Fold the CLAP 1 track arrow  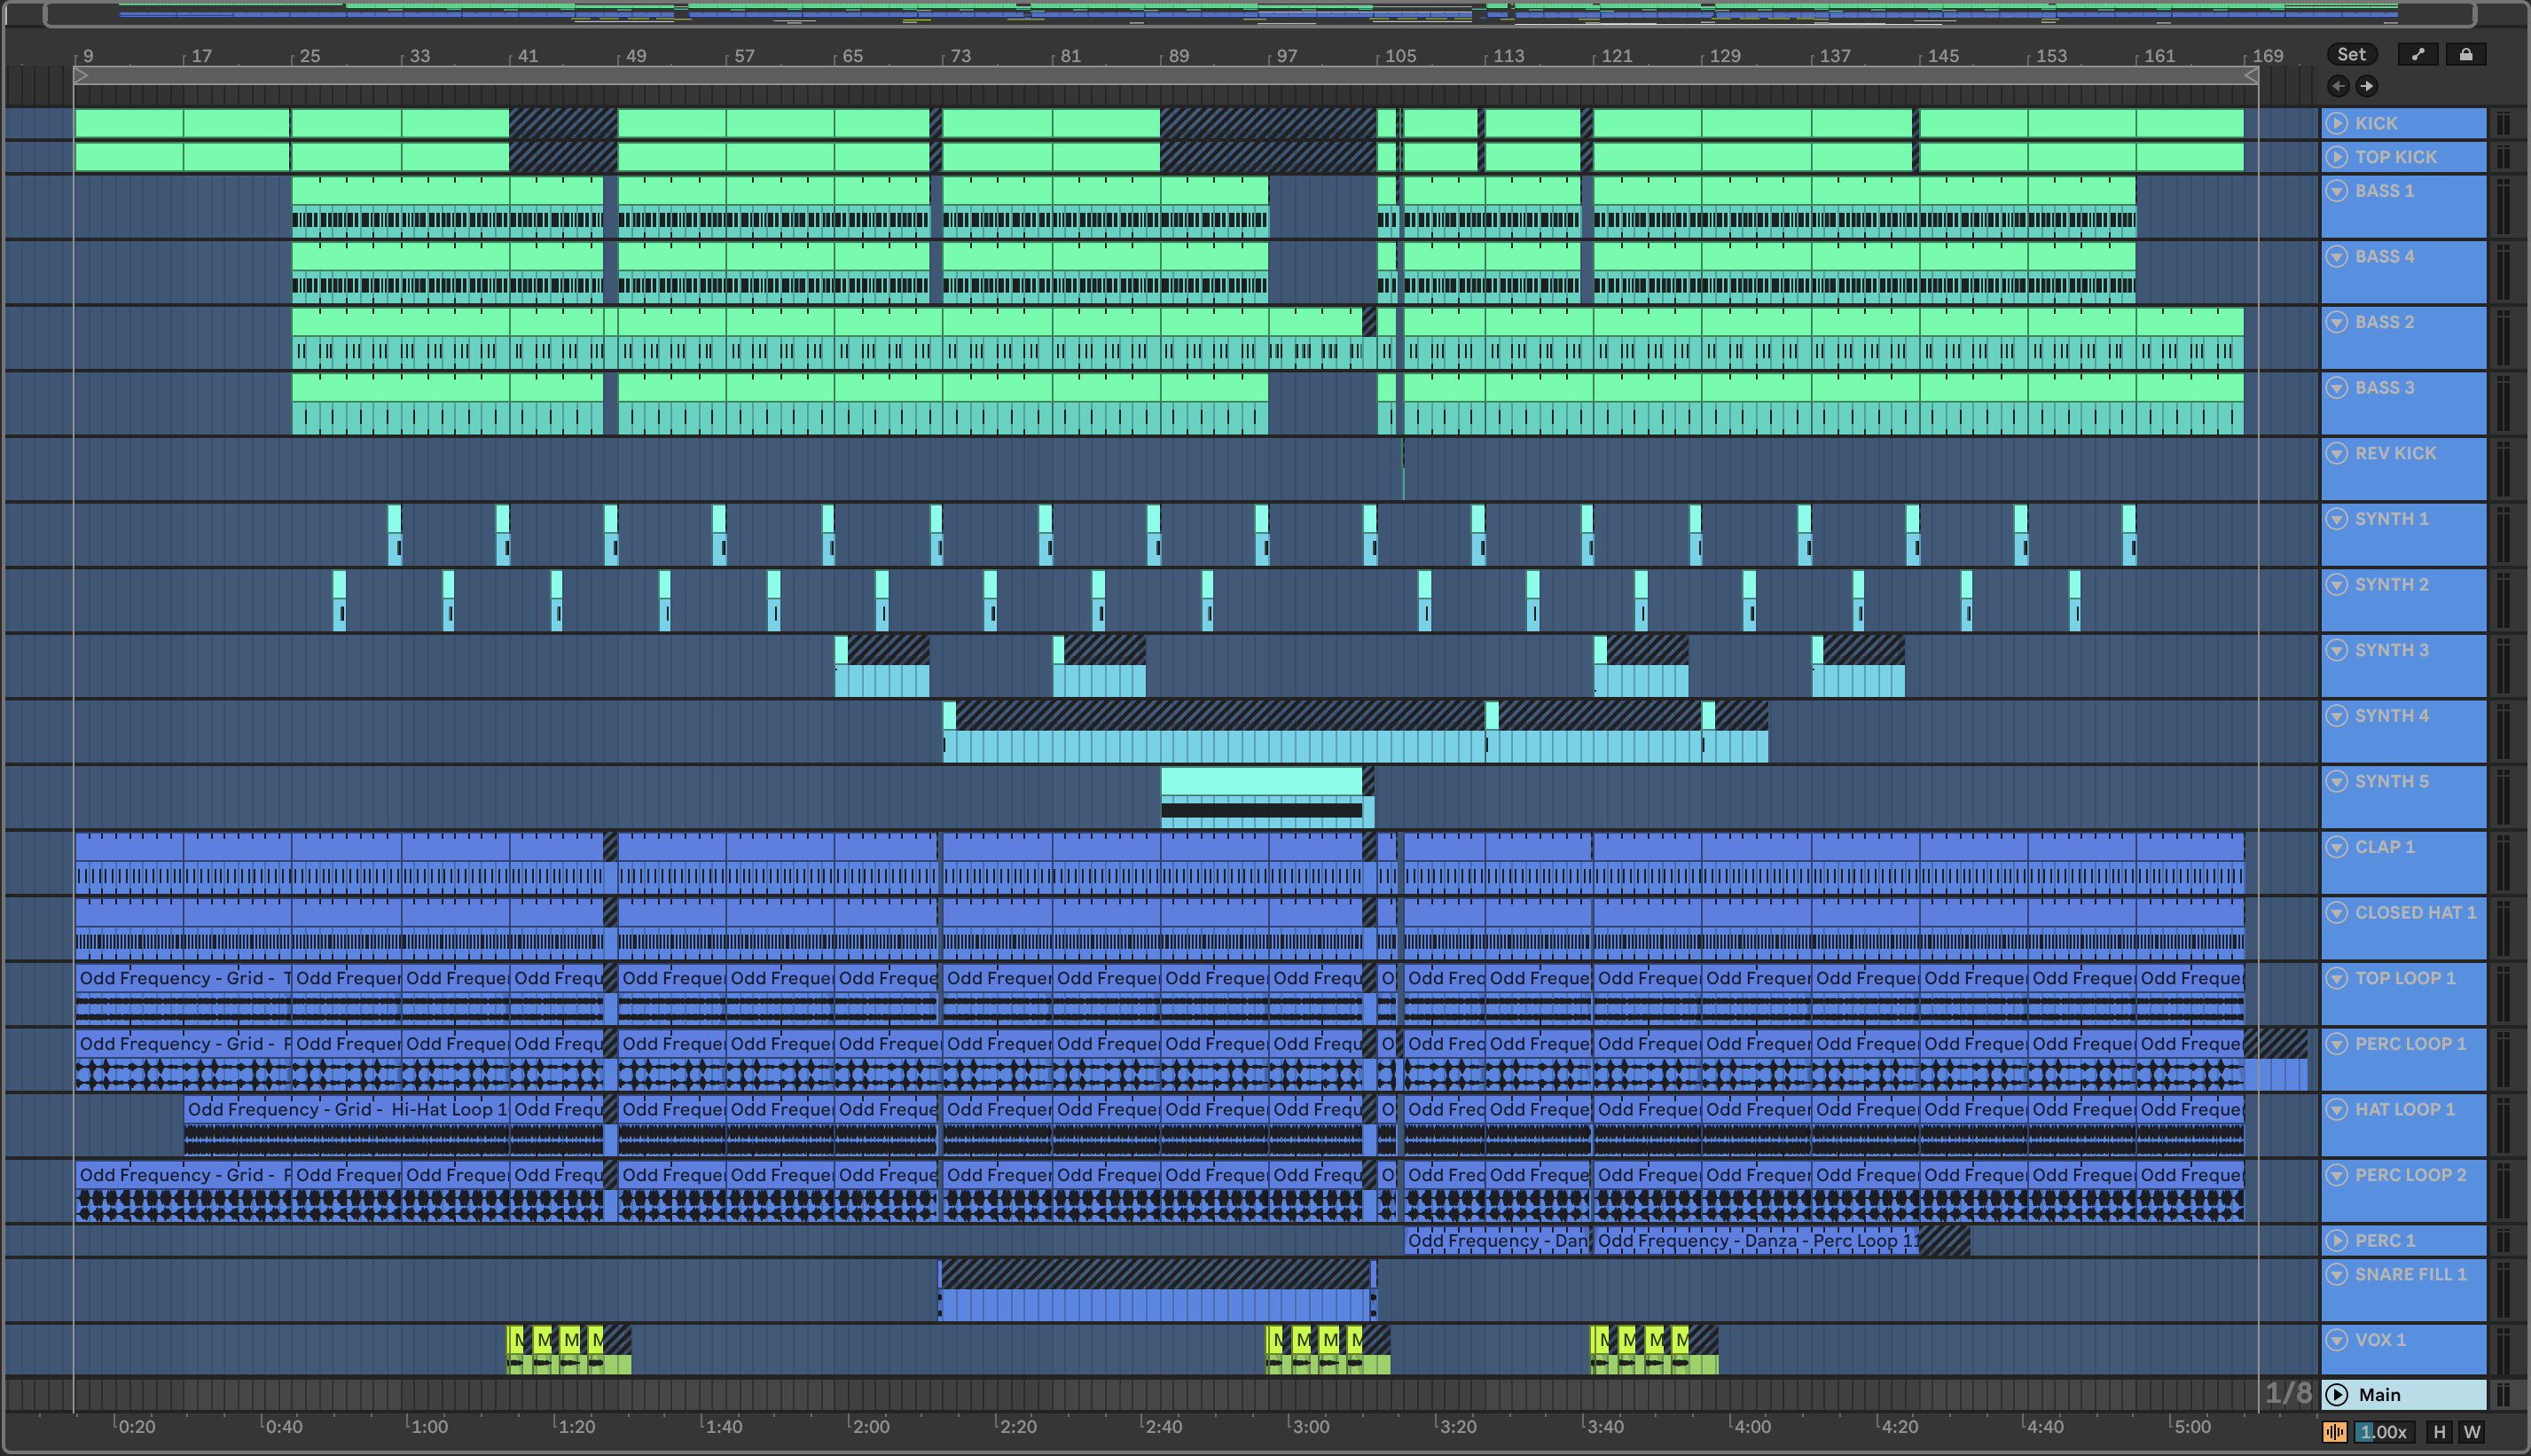click(2337, 847)
